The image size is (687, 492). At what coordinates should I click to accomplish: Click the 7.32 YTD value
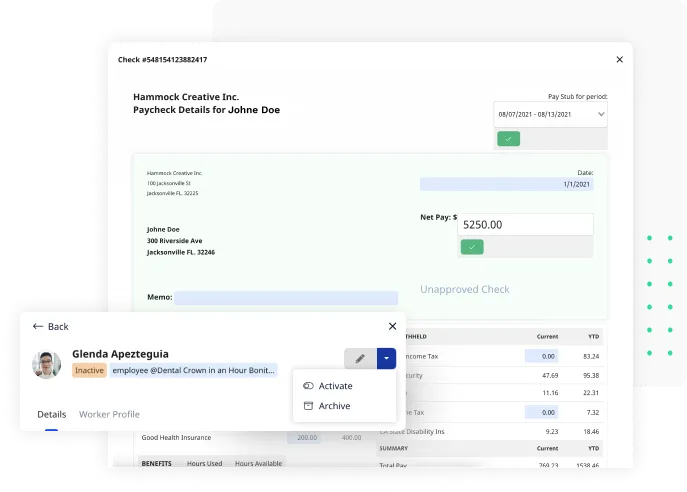pos(593,412)
